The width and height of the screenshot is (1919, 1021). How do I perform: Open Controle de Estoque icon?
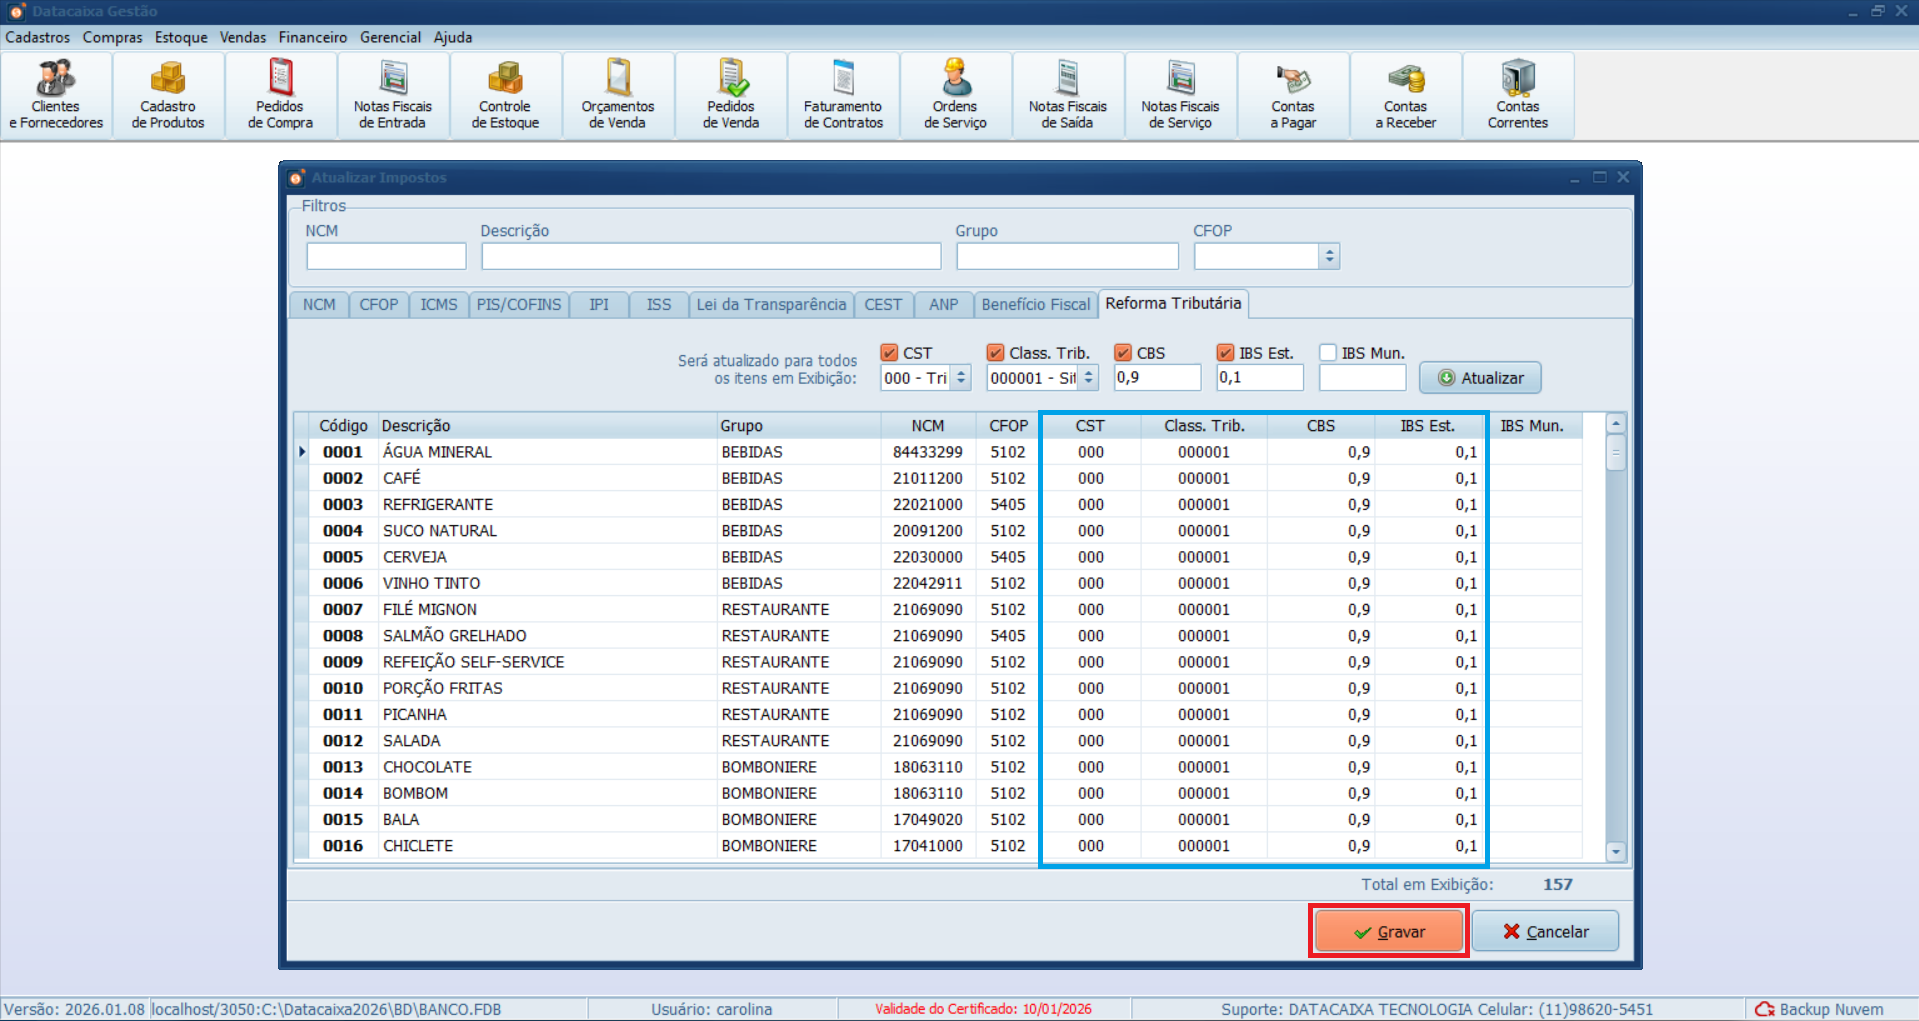pos(505,96)
